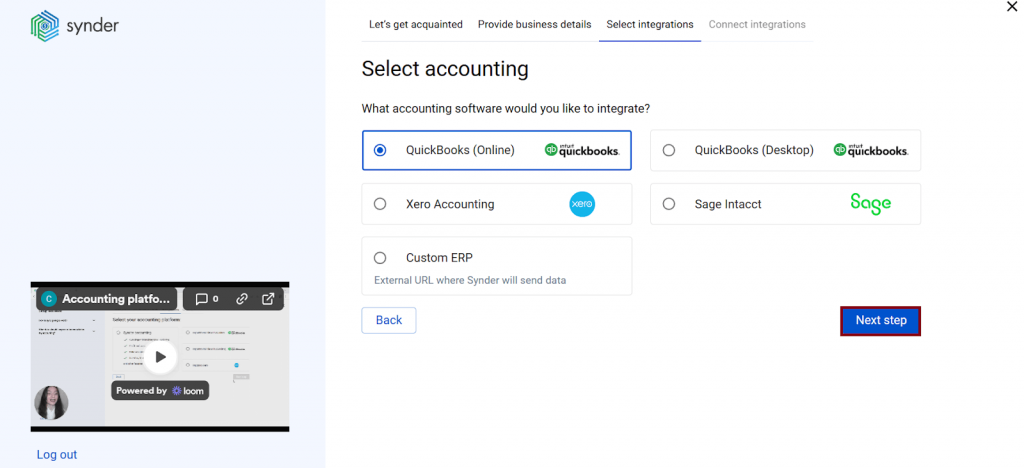Select the Custom ERP radio button

tap(380, 258)
